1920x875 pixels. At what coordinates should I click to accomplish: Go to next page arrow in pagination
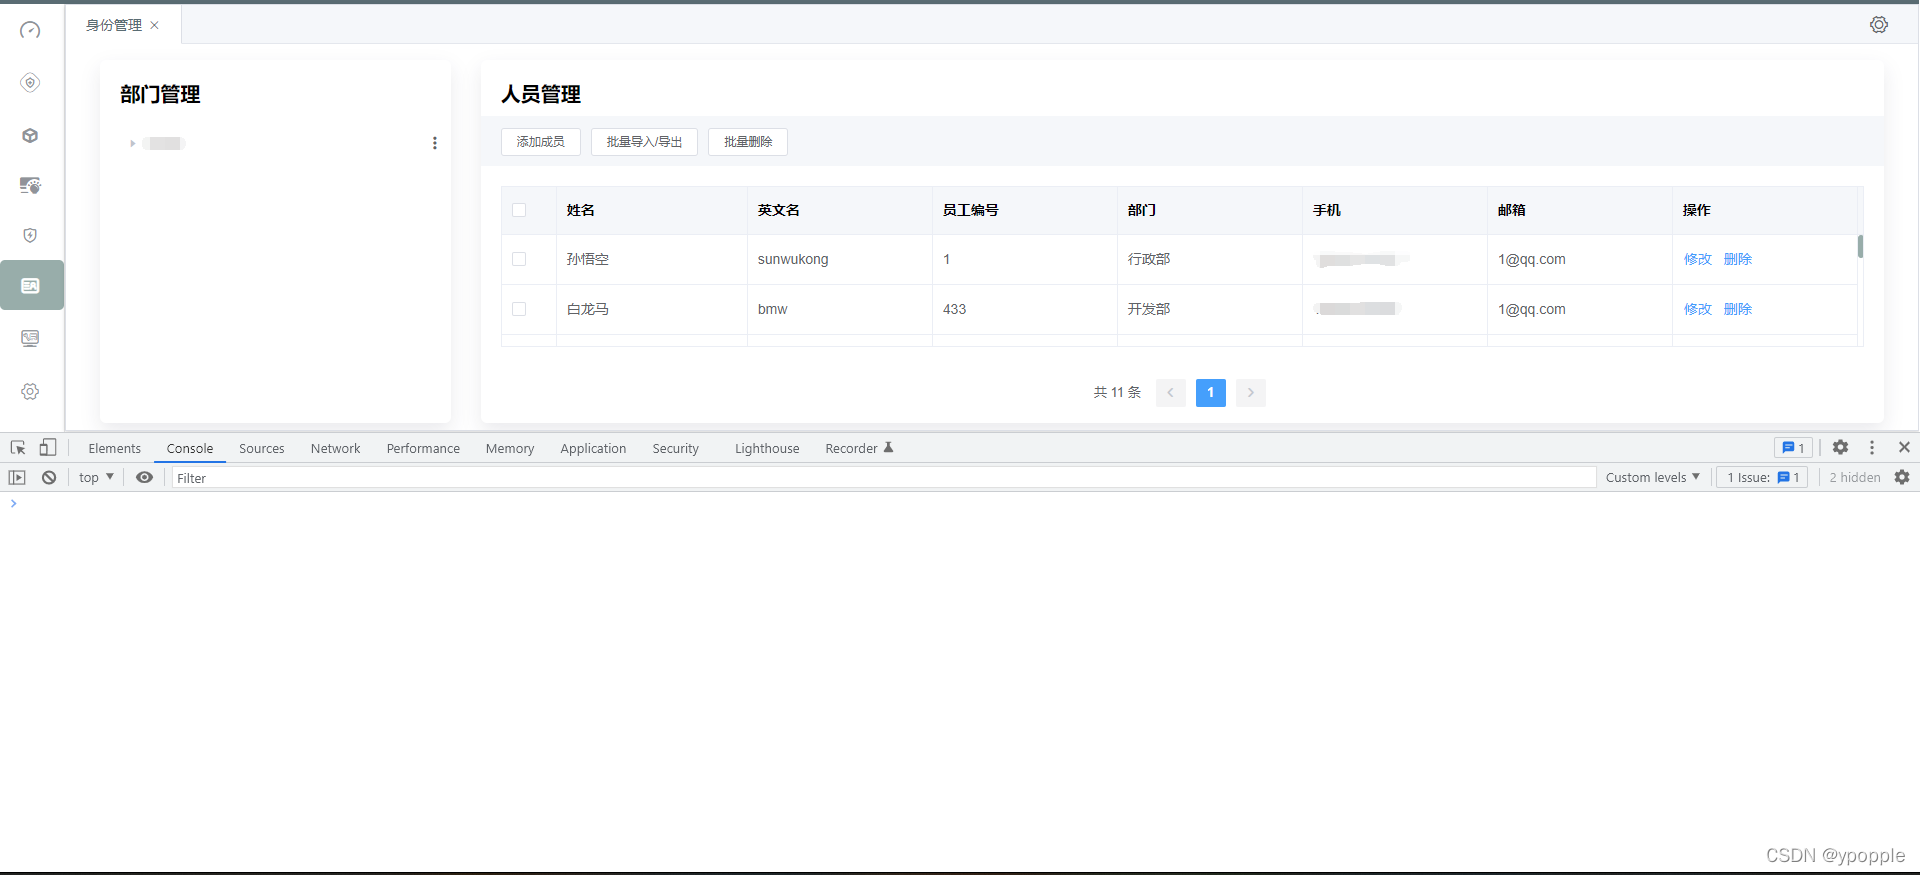click(x=1251, y=393)
